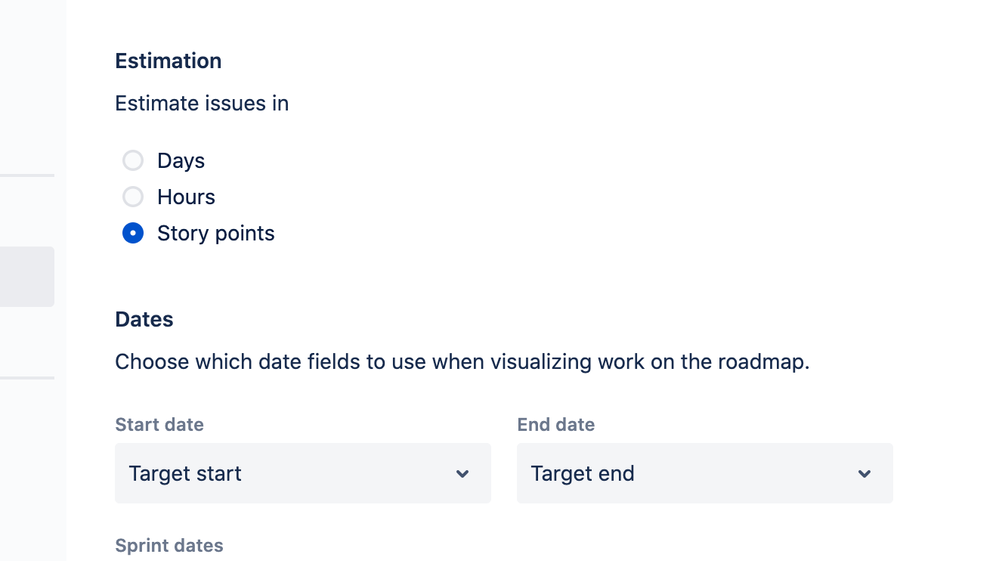Viewport: 999px width, 561px height.
Task: Open the End date dropdown
Action: tap(704, 473)
